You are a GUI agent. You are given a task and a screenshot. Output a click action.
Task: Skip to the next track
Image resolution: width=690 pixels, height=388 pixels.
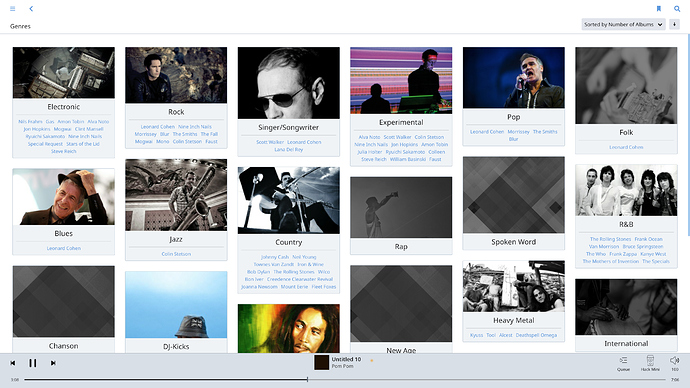(x=53, y=363)
